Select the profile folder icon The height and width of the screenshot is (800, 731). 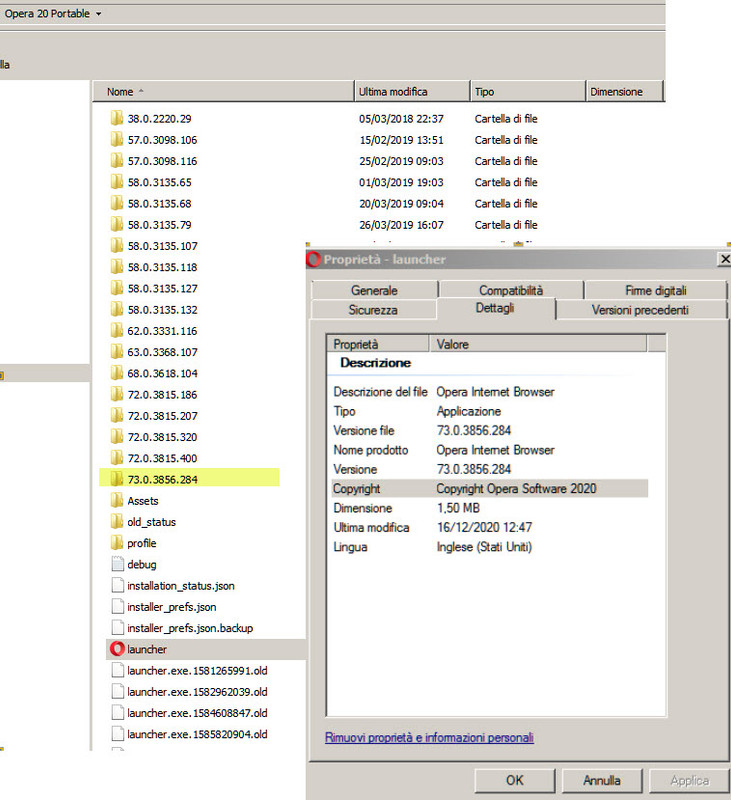117,543
